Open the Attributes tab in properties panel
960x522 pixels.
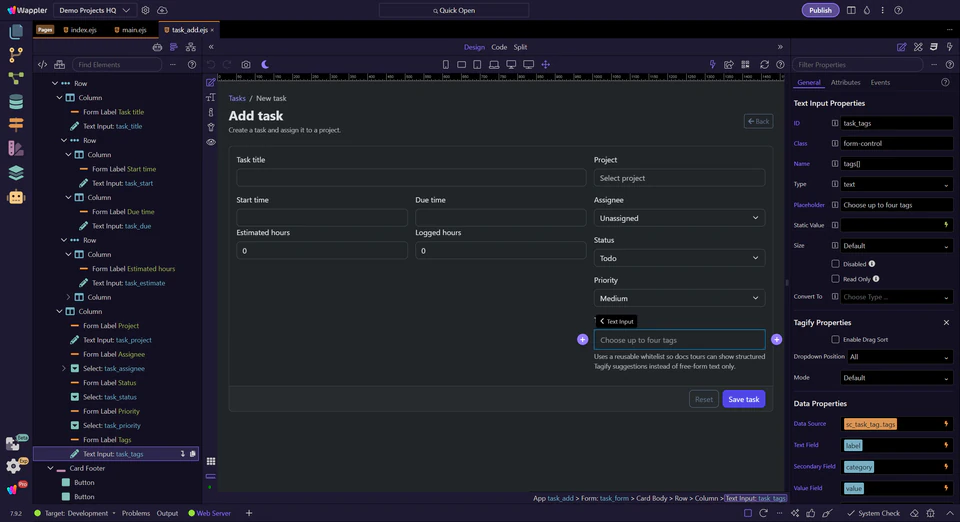tap(845, 83)
